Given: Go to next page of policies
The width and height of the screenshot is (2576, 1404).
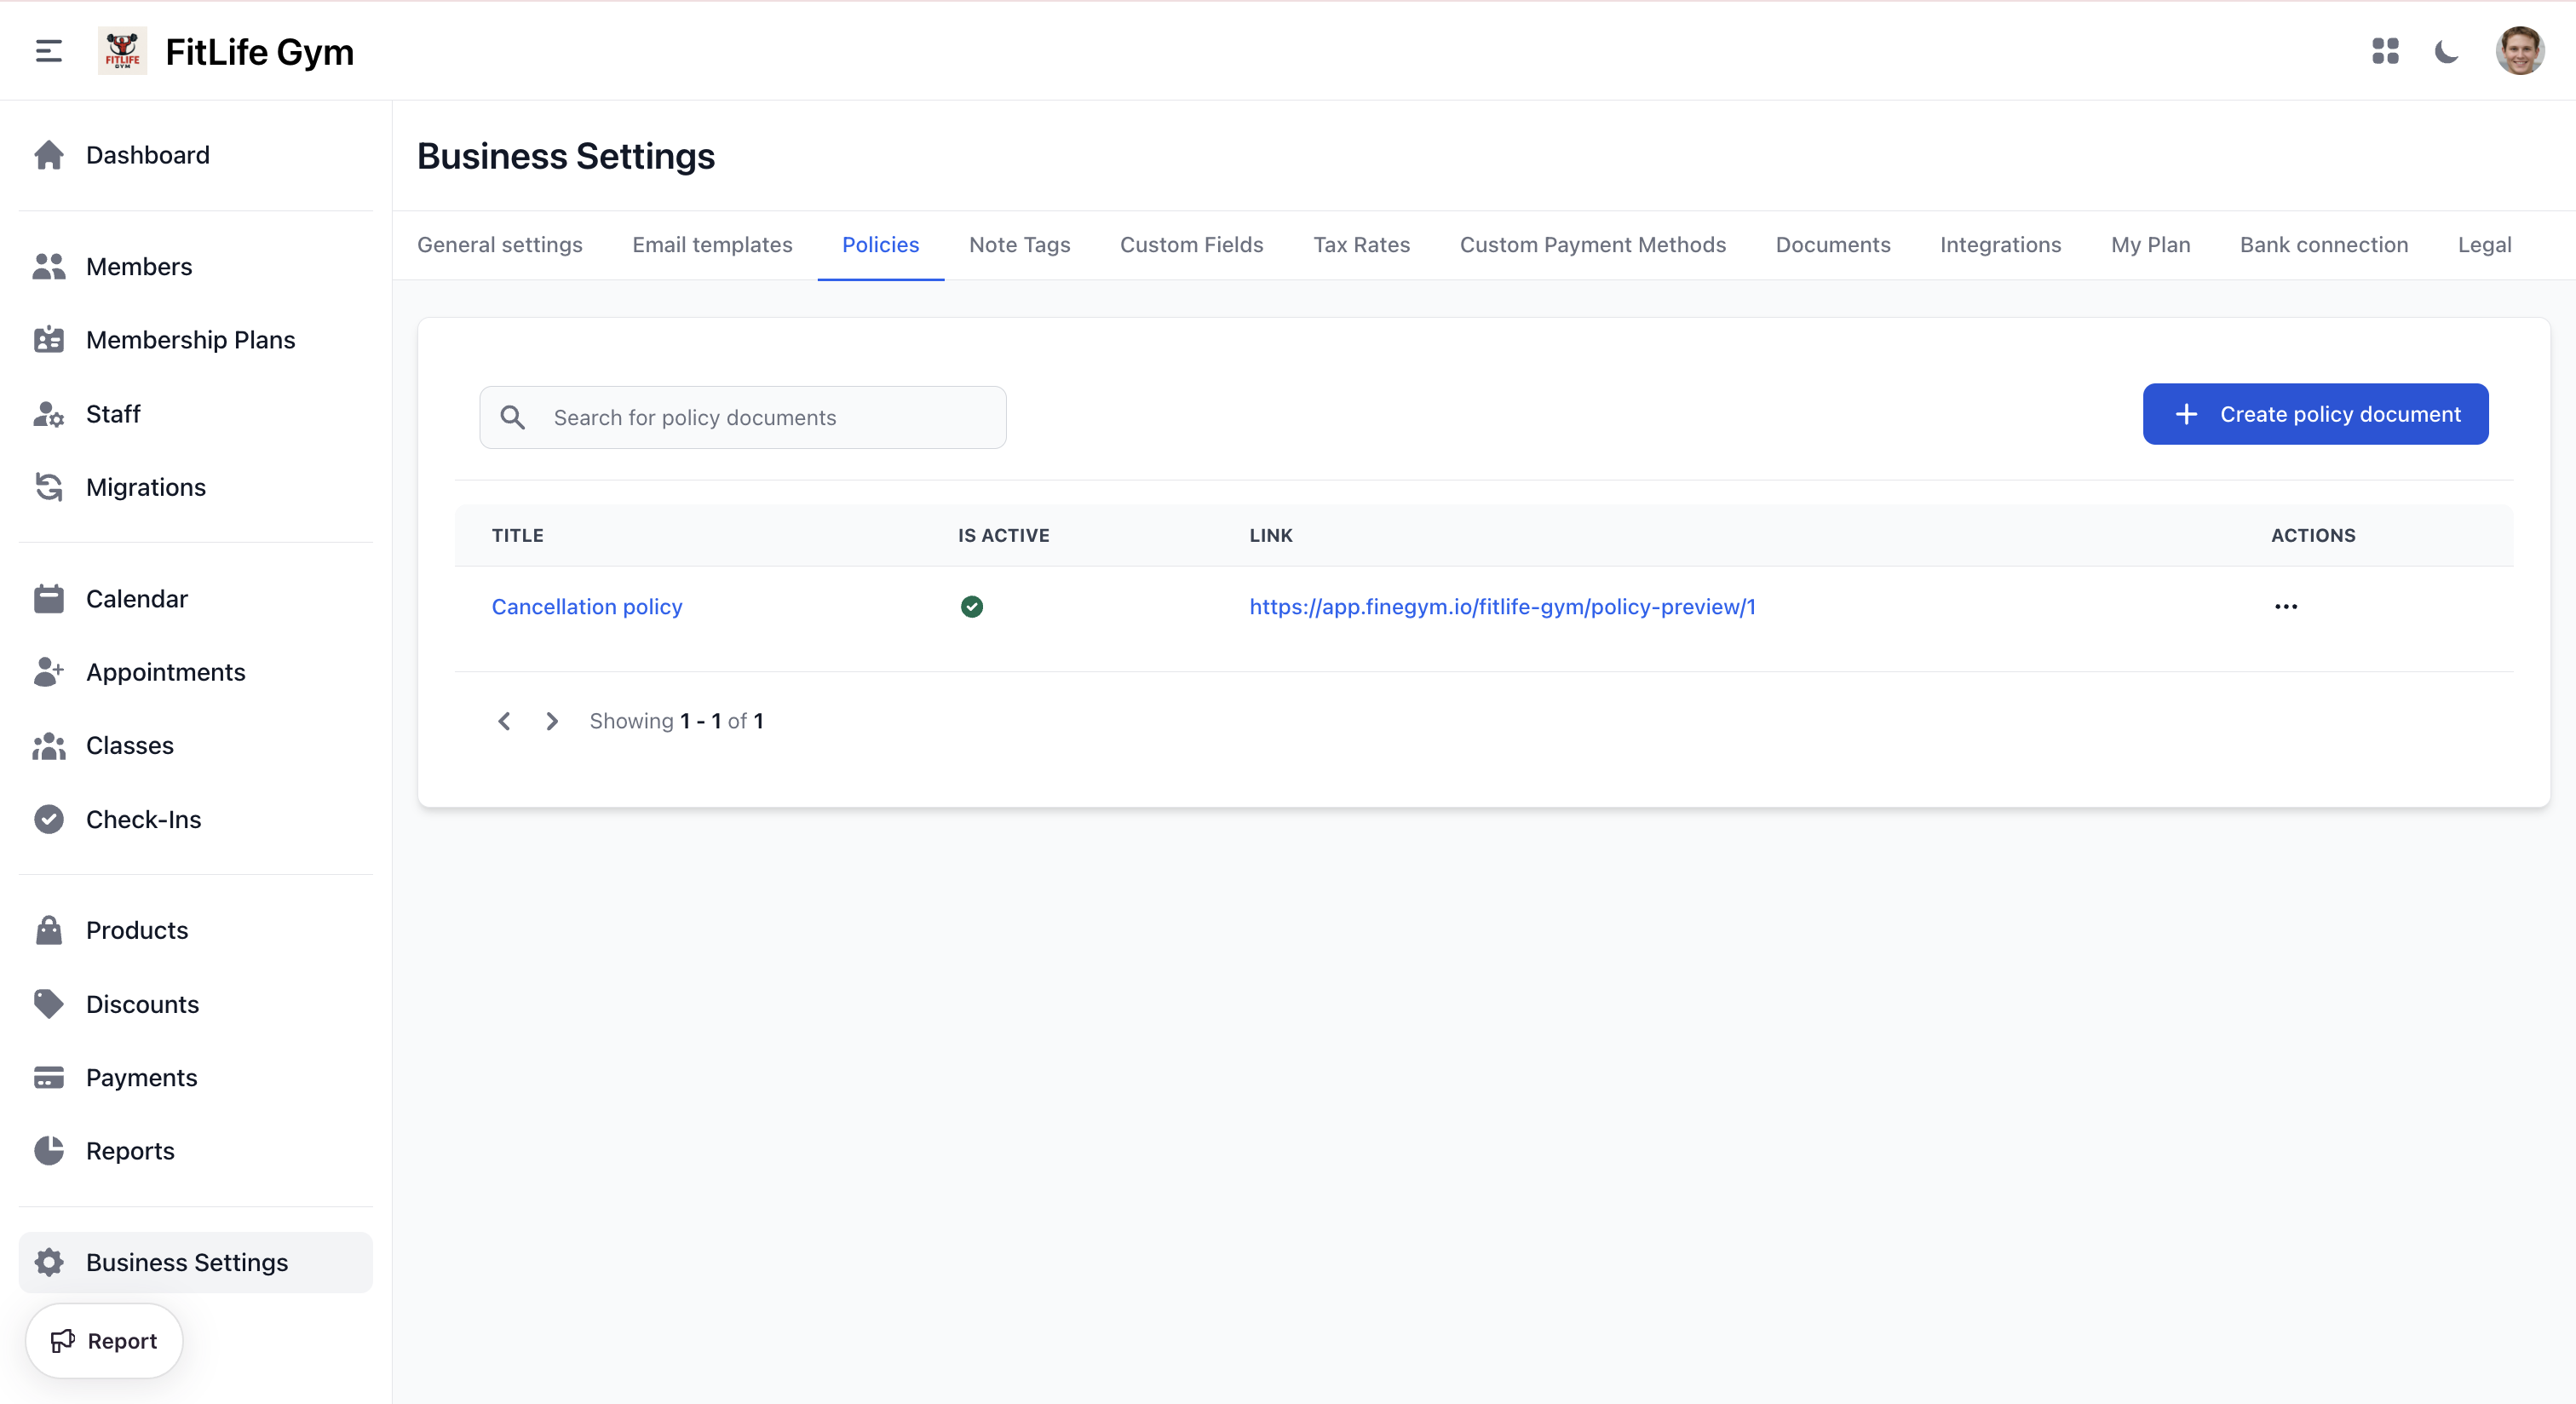Looking at the screenshot, I should (552, 721).
